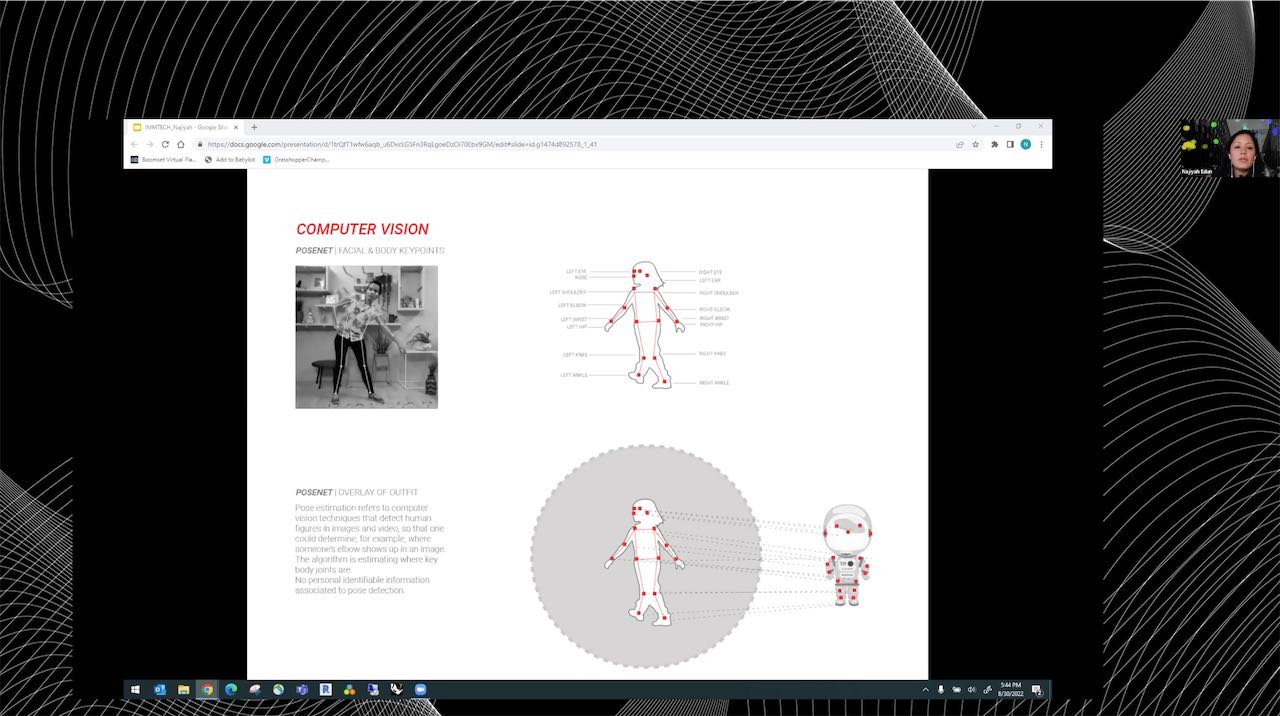The width and height of the screenshot is (1280, 716).
Task: Go back using the Chrome back arrow
Action: pyautogui.click(x=135, y=144)
